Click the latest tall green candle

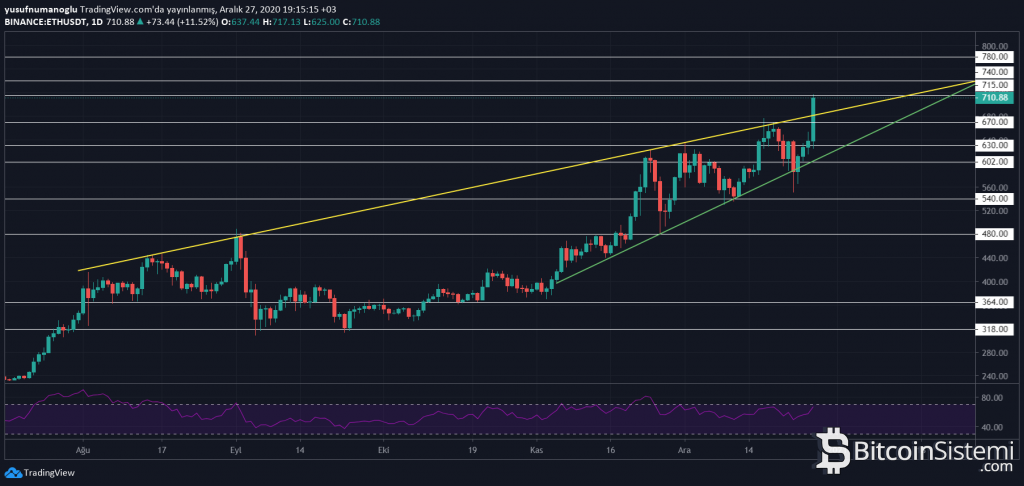(x=814, y=119)
